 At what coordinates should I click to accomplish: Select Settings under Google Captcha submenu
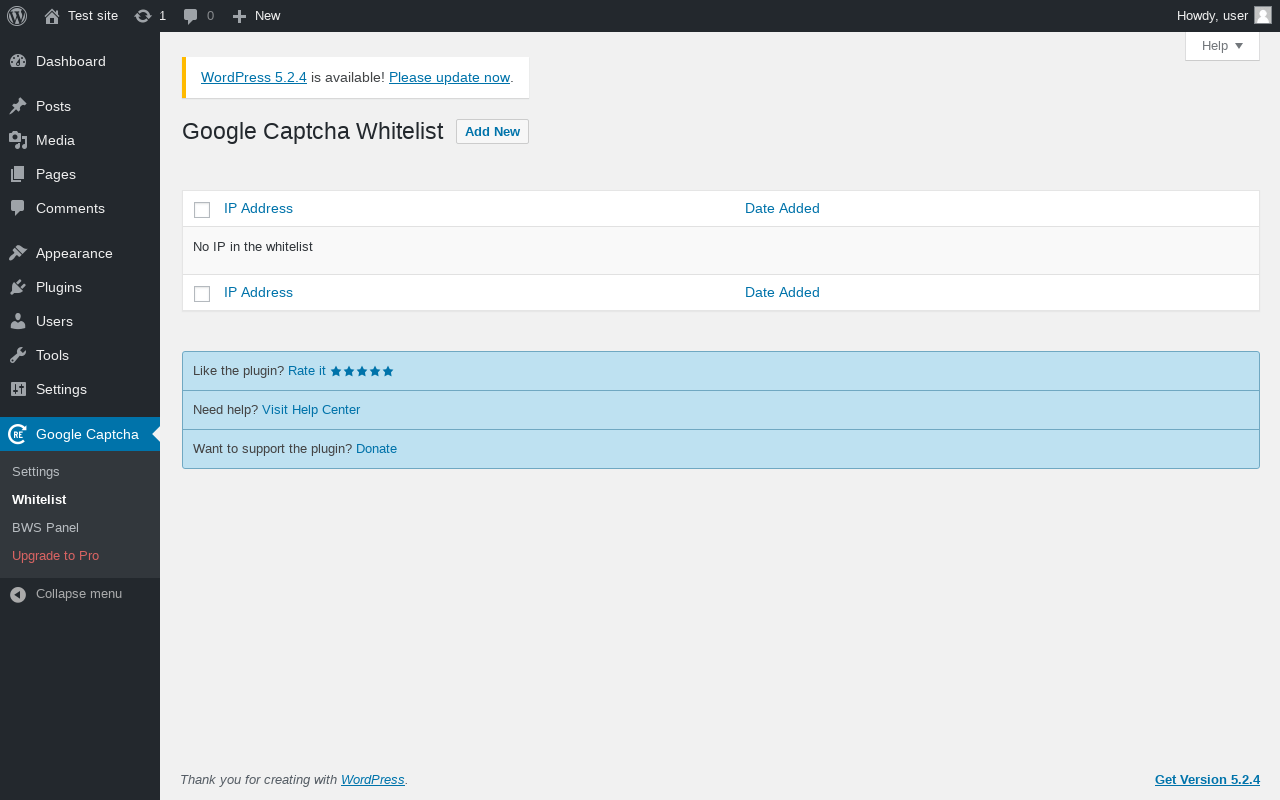(x=36, y=471)
